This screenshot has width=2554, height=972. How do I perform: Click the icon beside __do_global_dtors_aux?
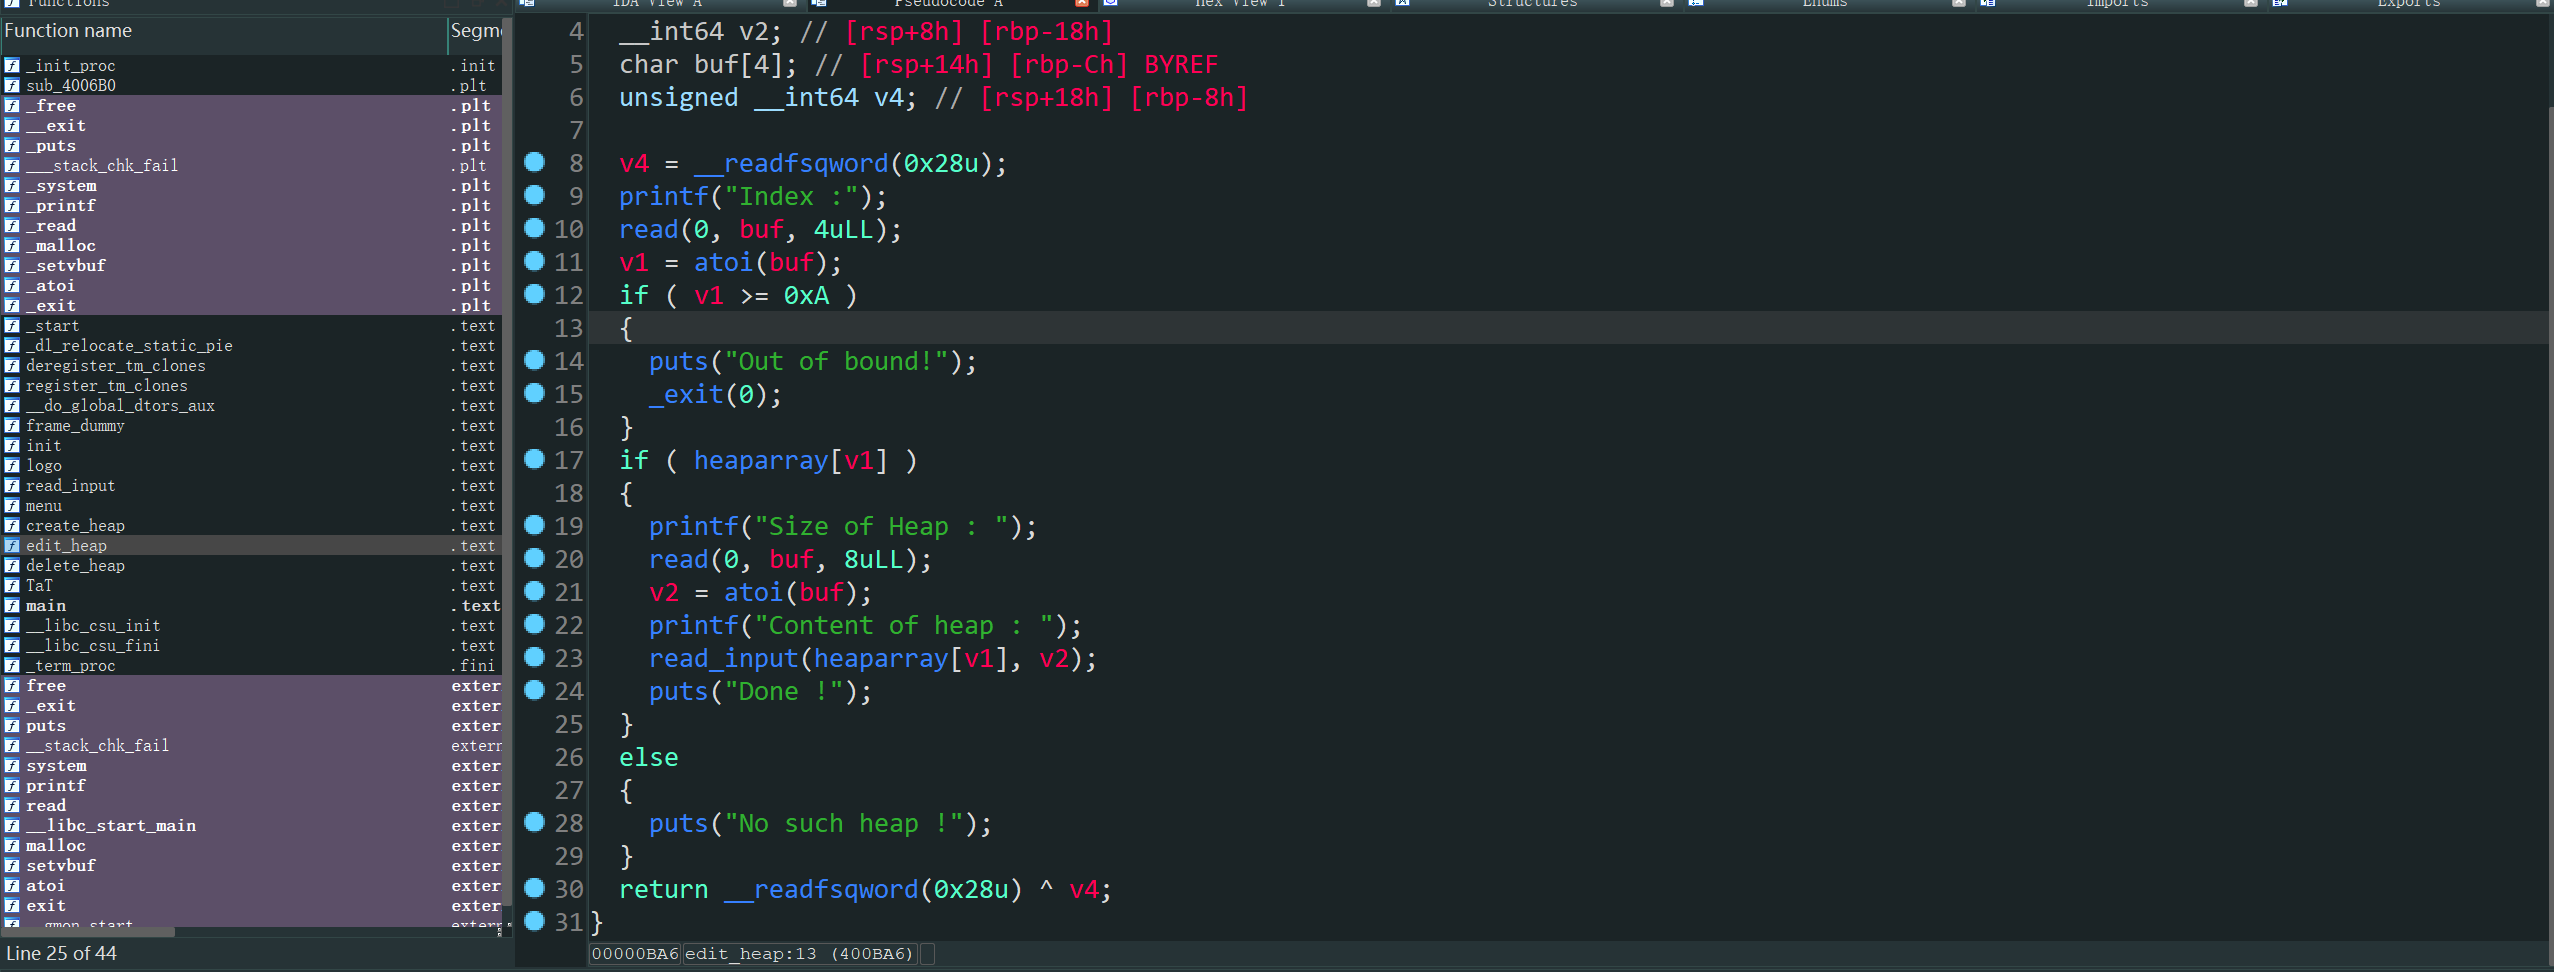pyautogui.click(x=12, y=406)
